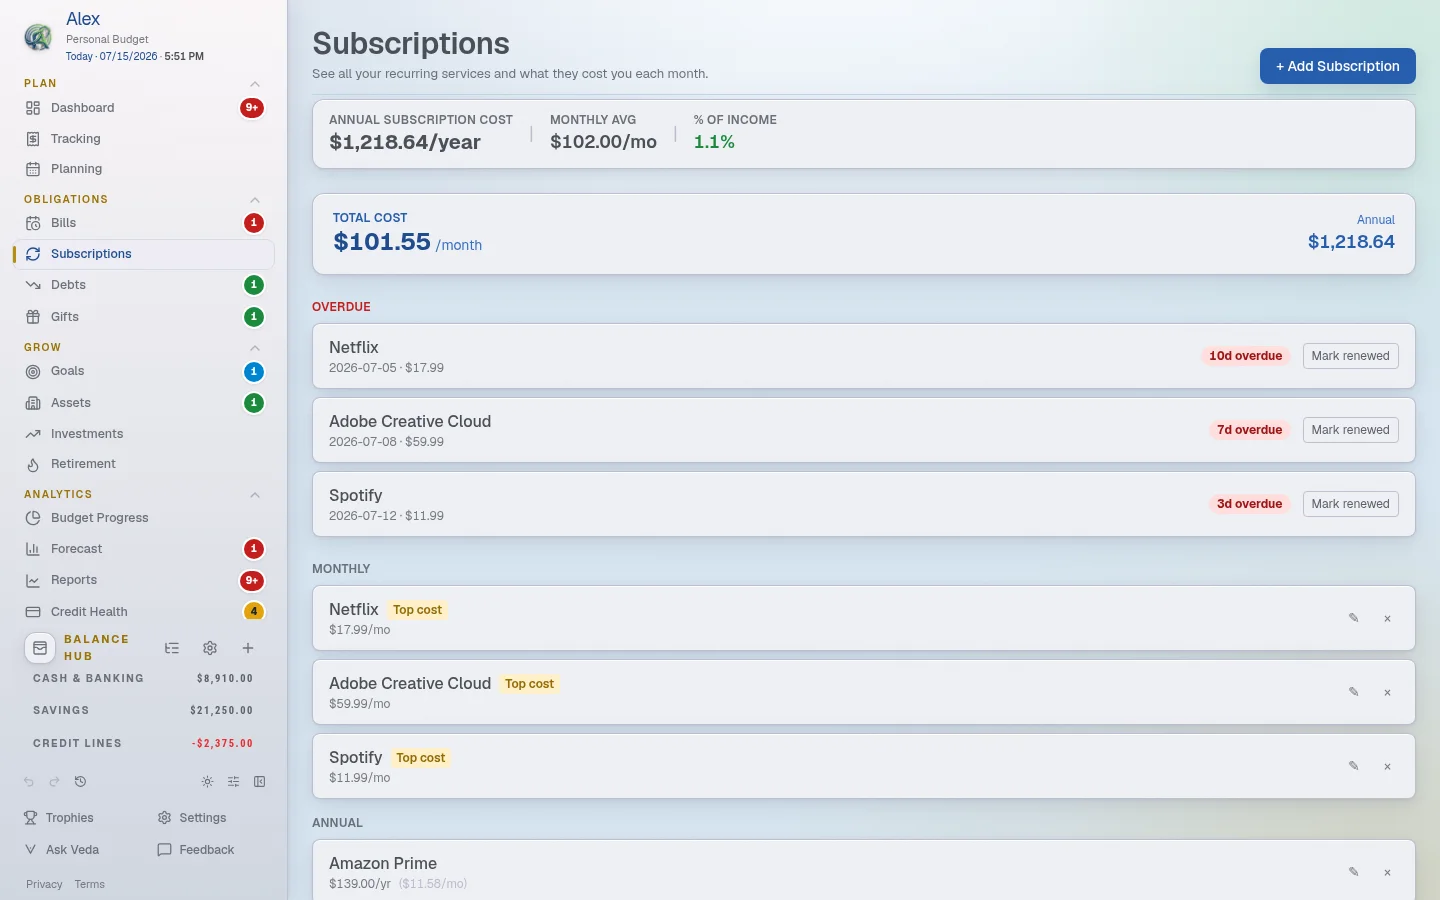The height and width of the screenshot is (900, 1440).
Task: Remove Adobe Creative Cloud monthly entry
Action: (x=1387, y=693)
